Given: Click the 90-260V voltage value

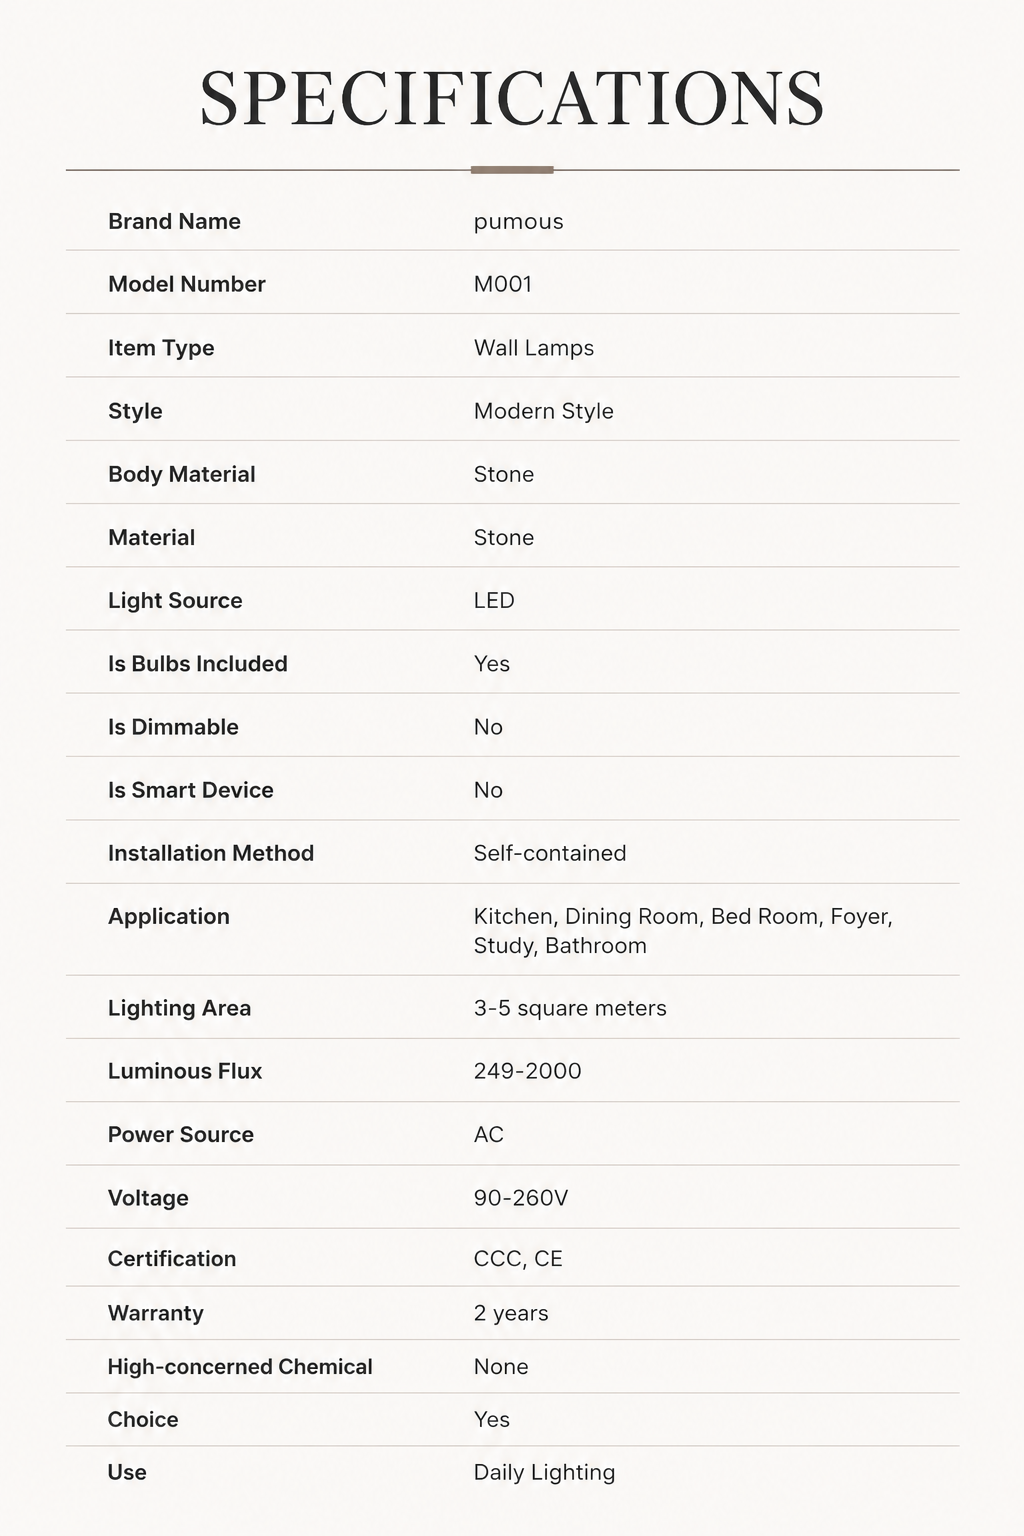Looking at the screenshot, I should 521,1197.
